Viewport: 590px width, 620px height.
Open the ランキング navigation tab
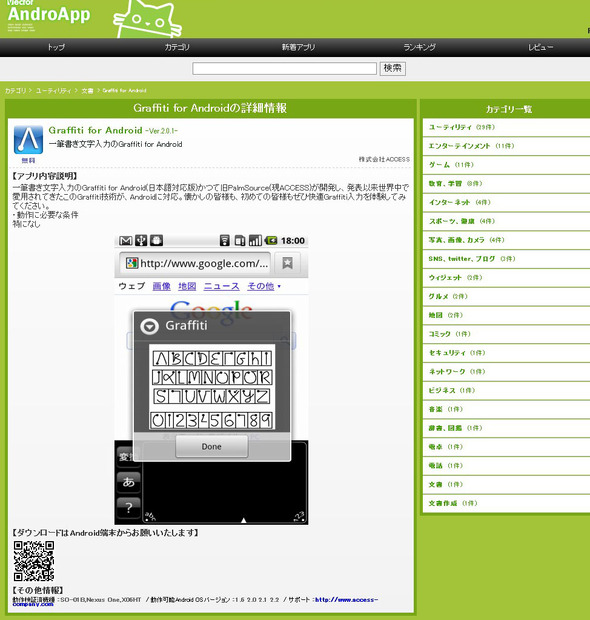[420, 47]
